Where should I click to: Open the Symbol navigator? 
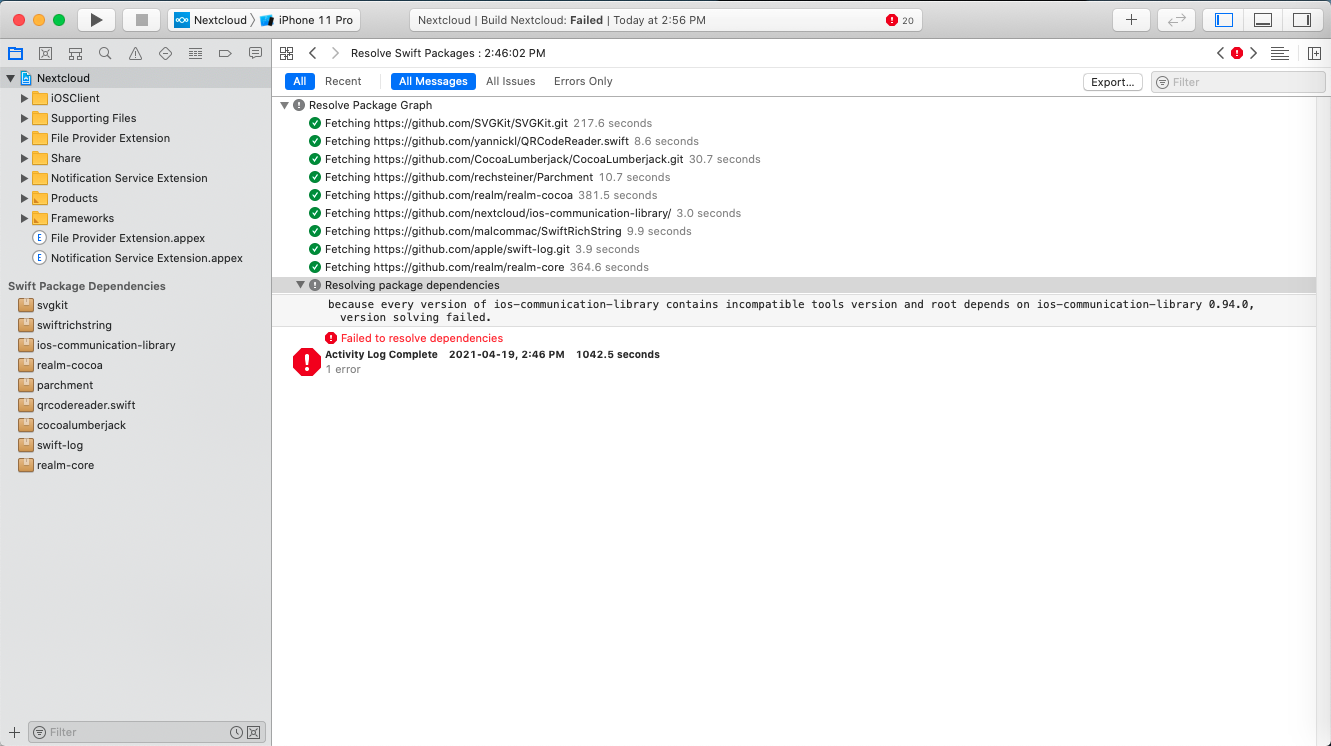click(x=75, y=53)
